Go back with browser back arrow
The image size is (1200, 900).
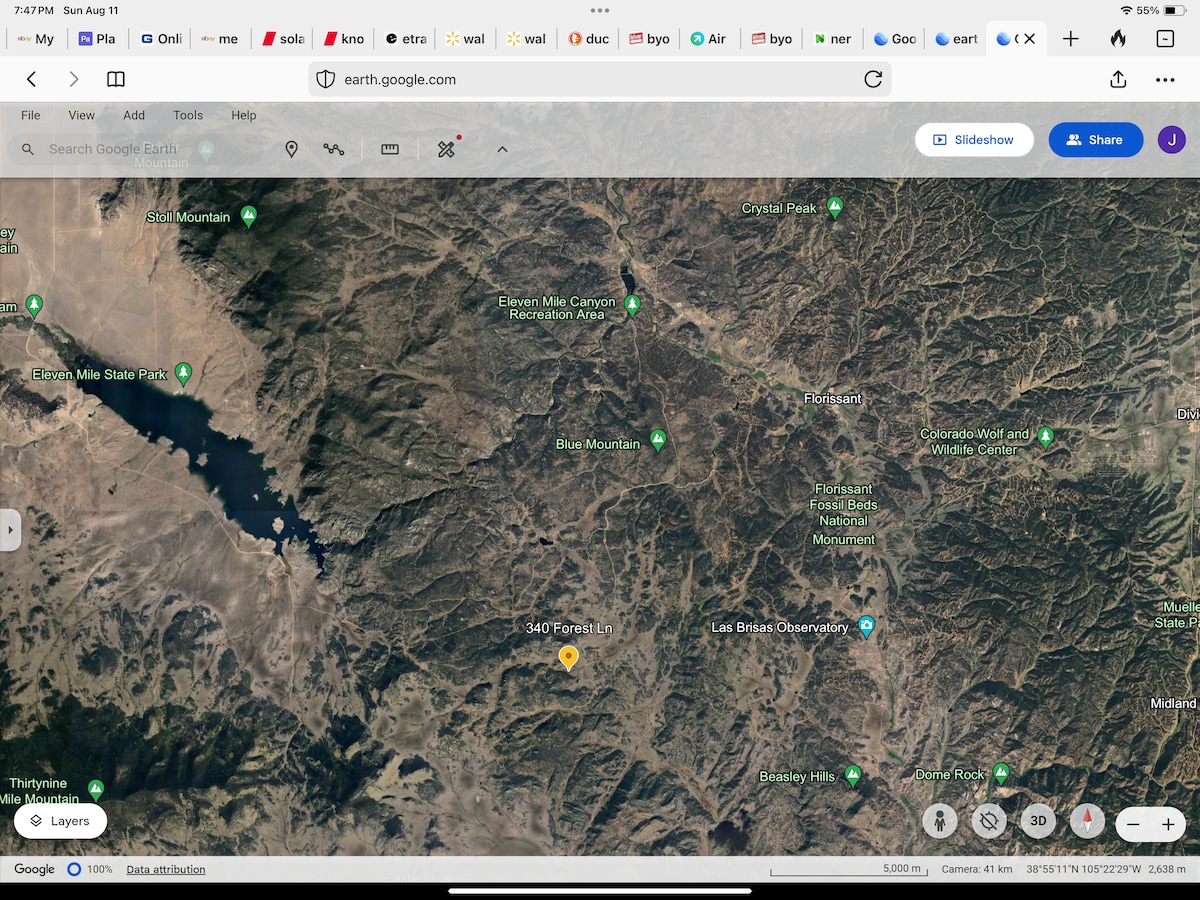[x=32, y=79]
